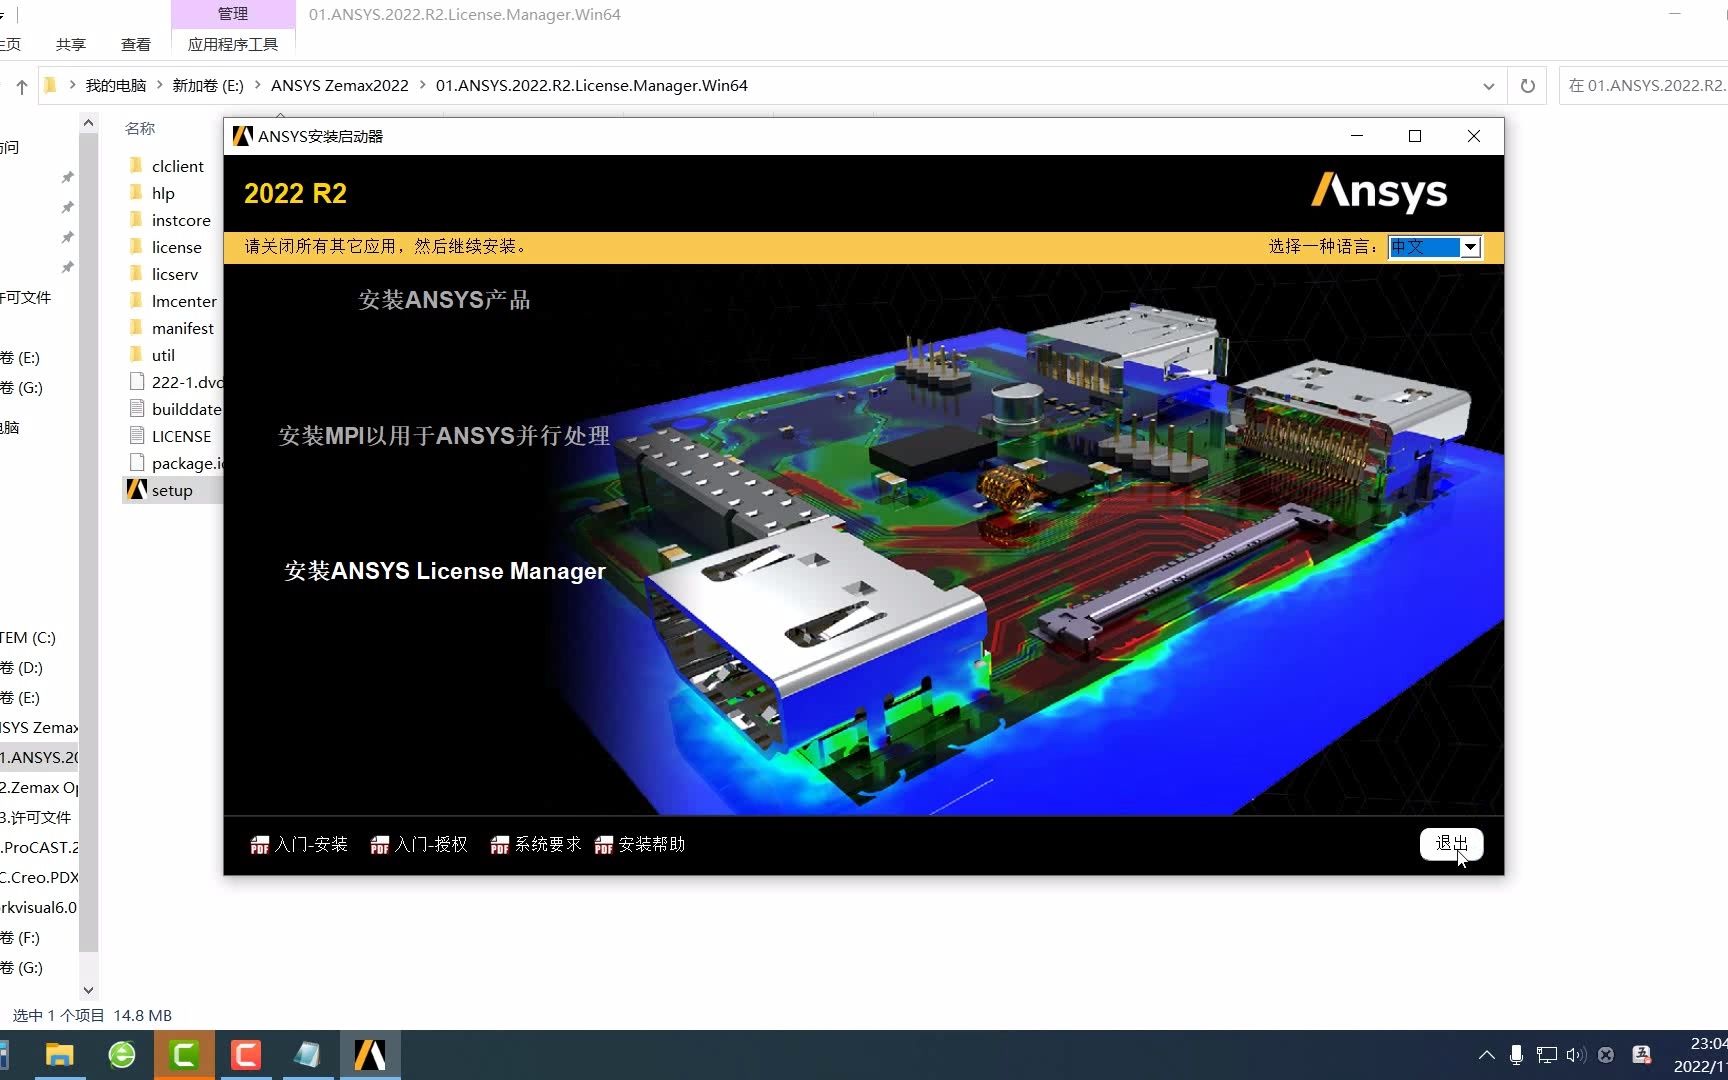Click ANSYS Zemax2022 in the breadcrumb path

pos(339,85)
